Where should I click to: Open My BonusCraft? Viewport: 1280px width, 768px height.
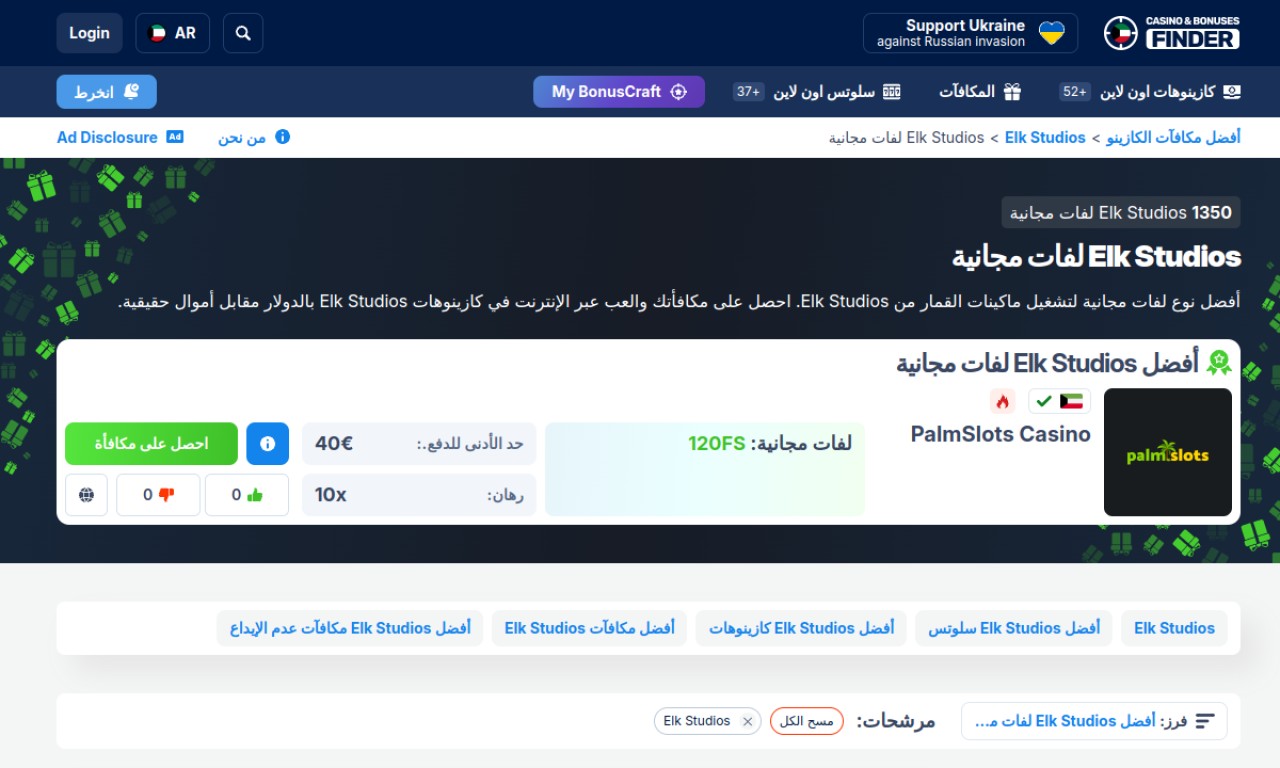(619, 92)
